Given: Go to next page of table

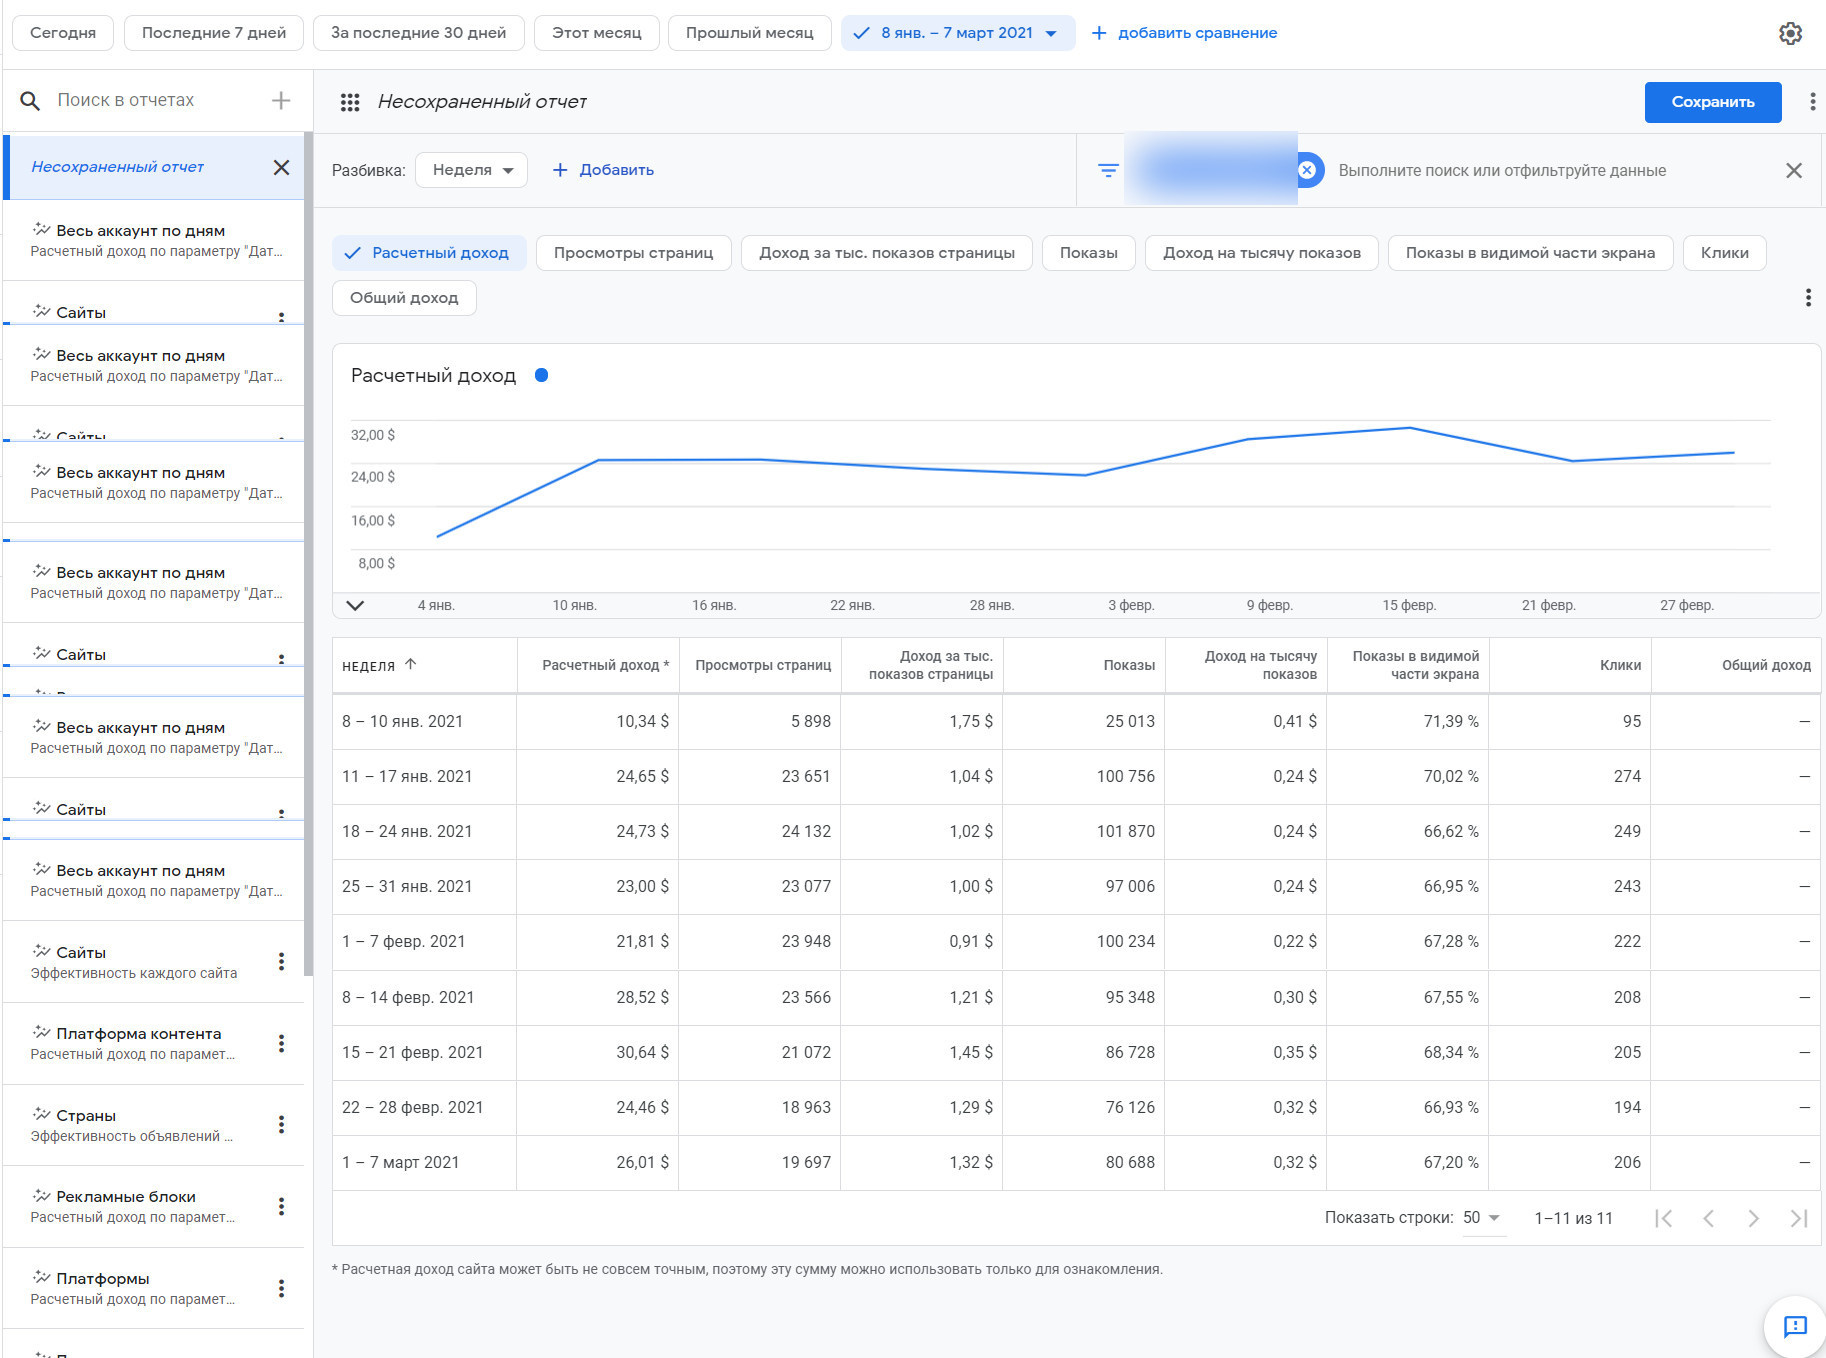Looking at the screenshot, I should (1753, 1218).
